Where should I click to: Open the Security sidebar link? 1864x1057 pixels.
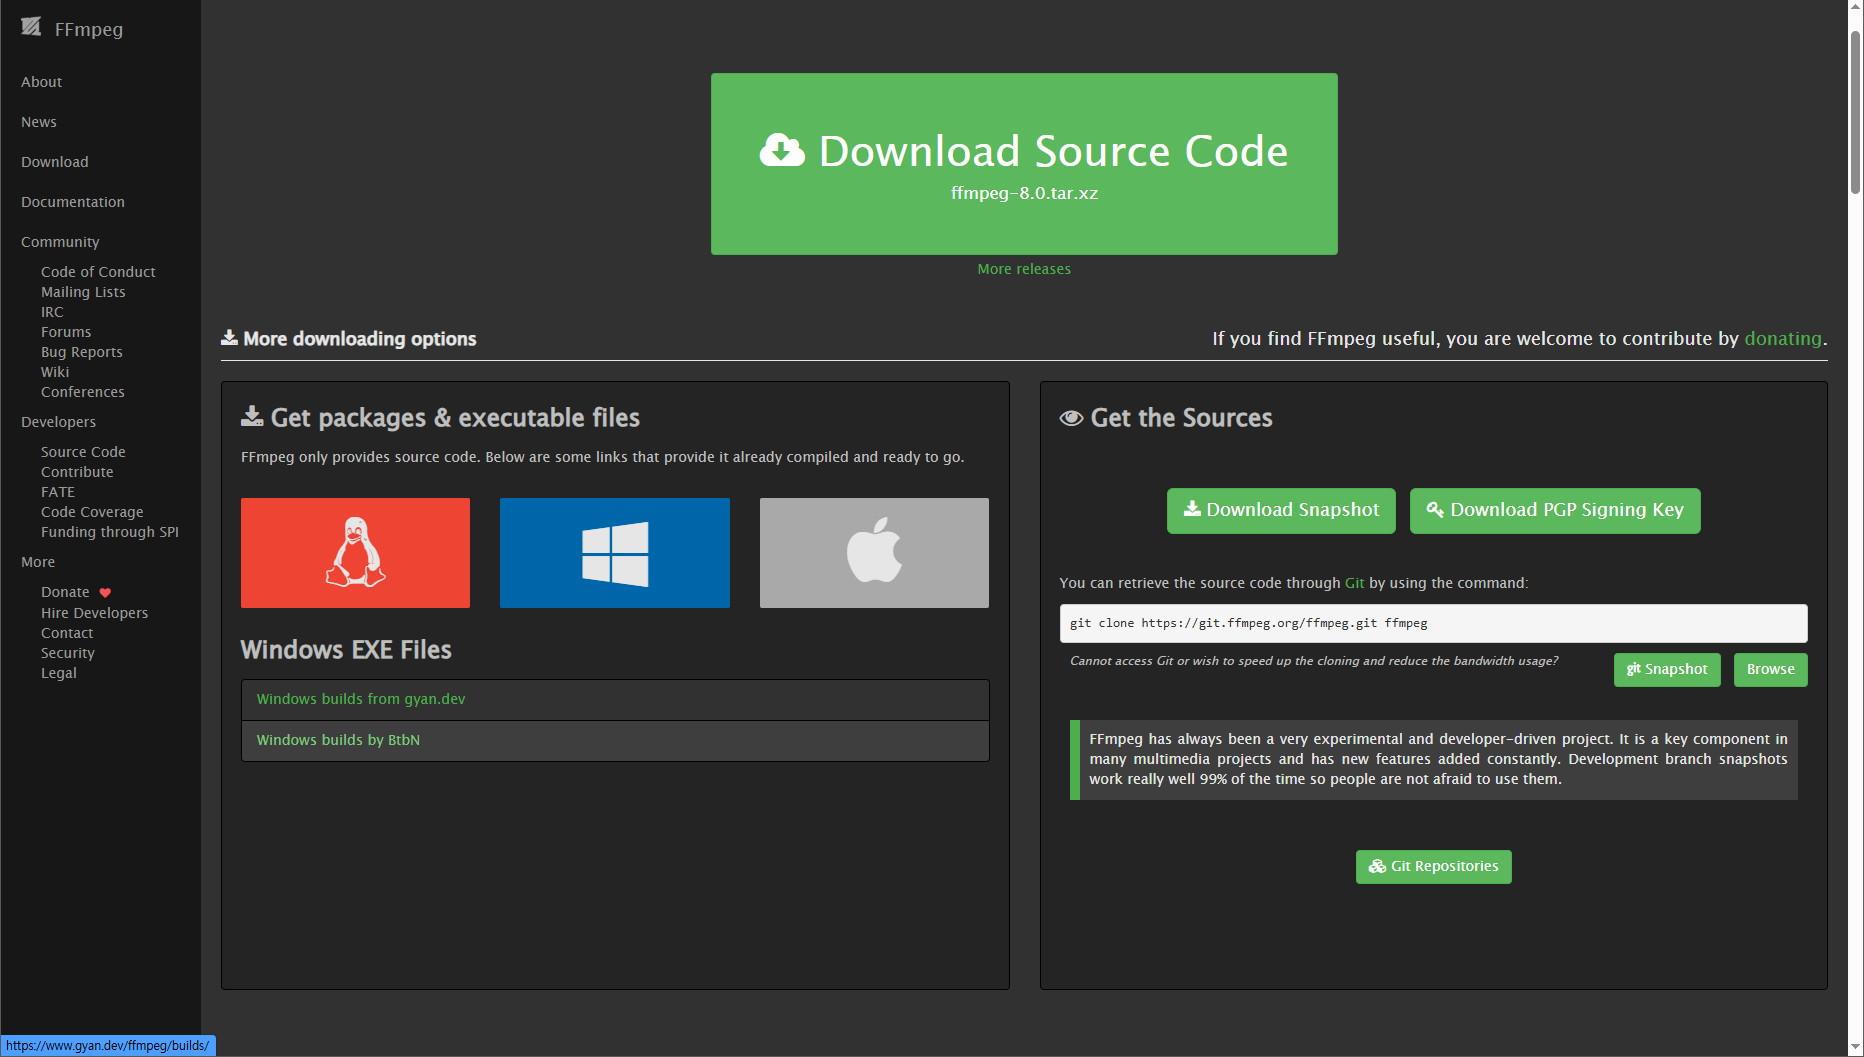68,653
